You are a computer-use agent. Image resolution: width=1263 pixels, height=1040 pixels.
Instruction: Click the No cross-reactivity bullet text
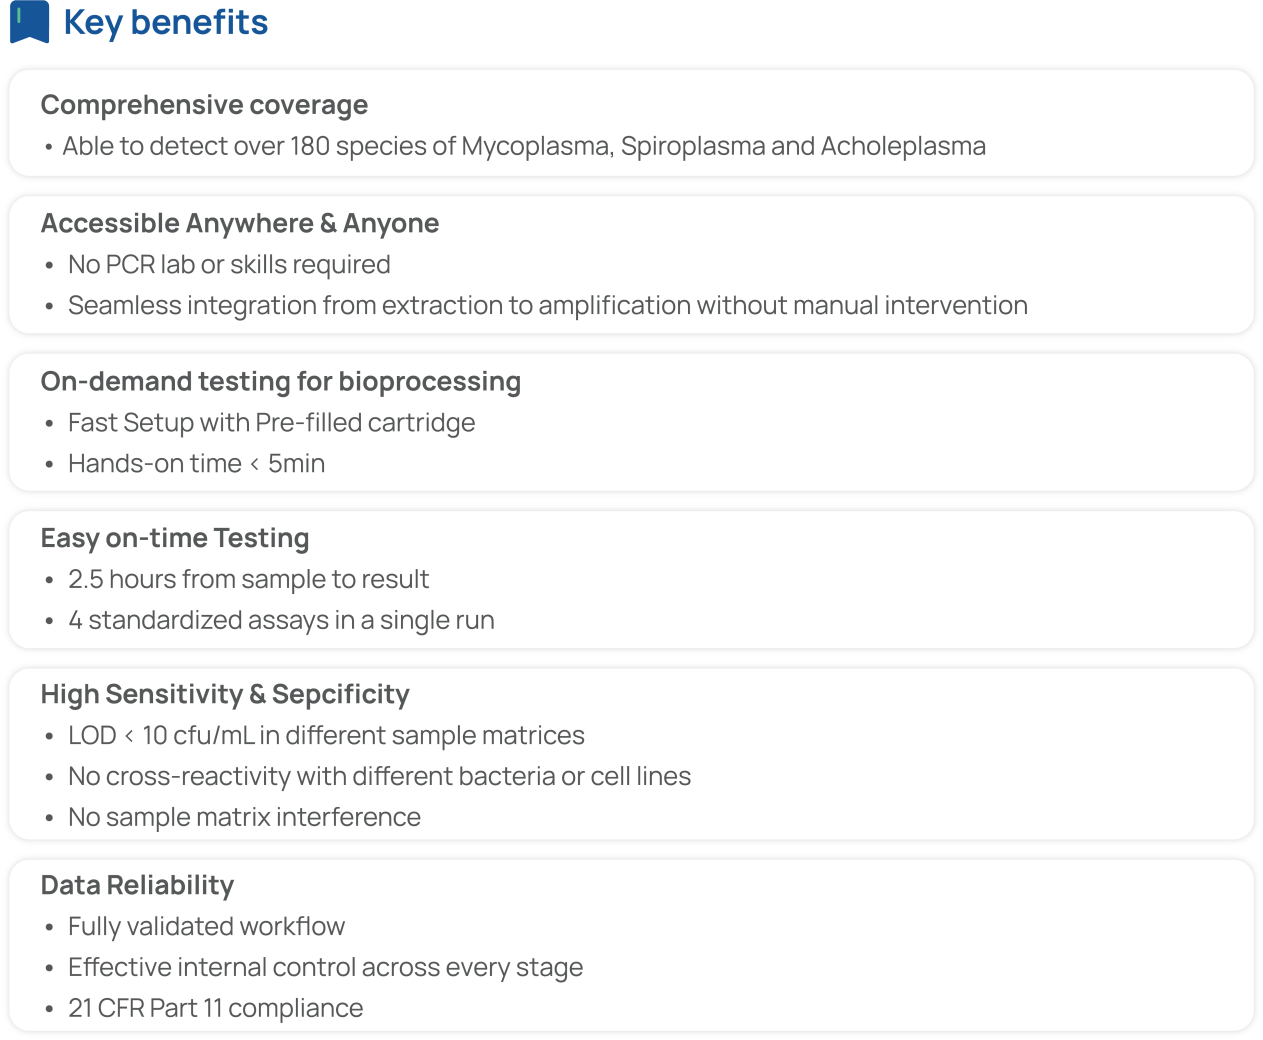[379, 776]
